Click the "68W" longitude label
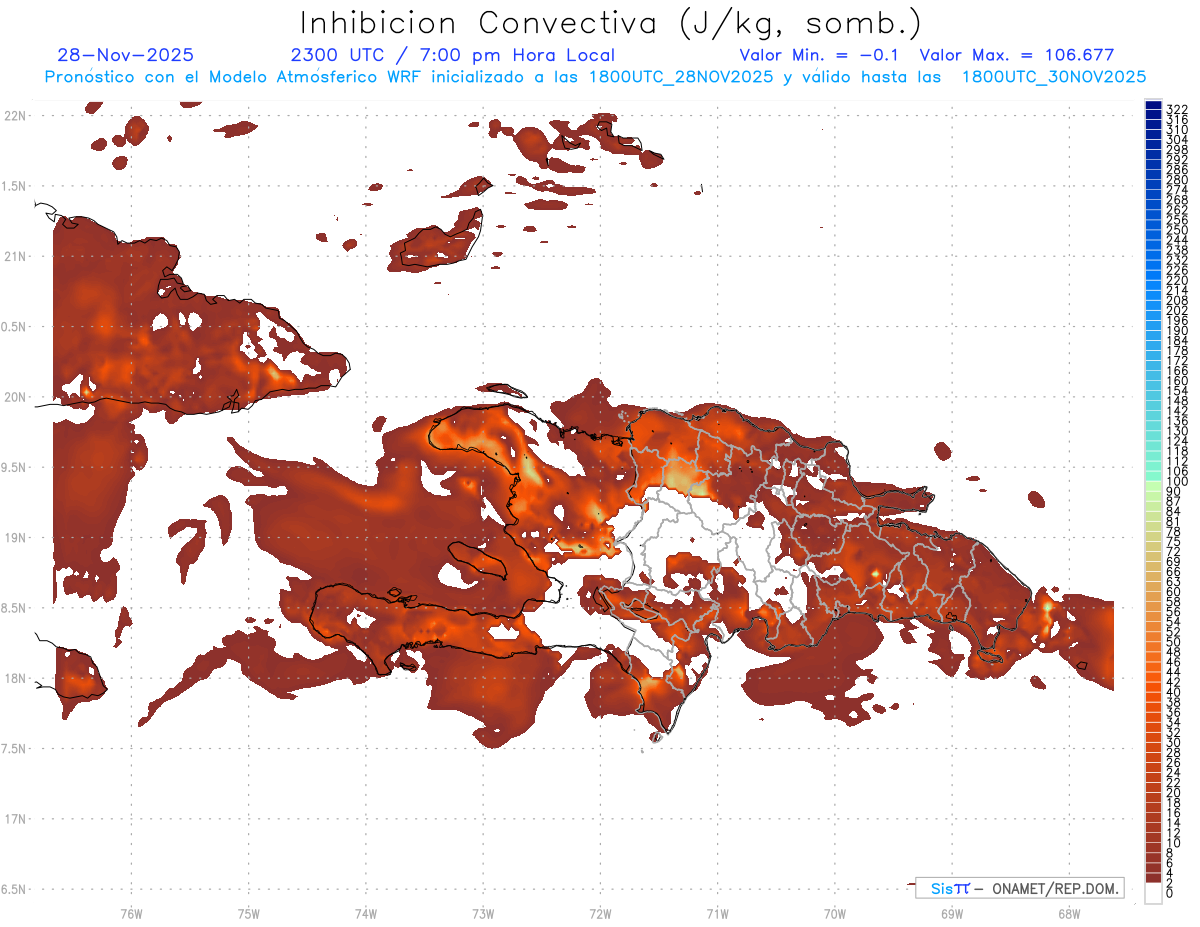 tap(1068, 913)
